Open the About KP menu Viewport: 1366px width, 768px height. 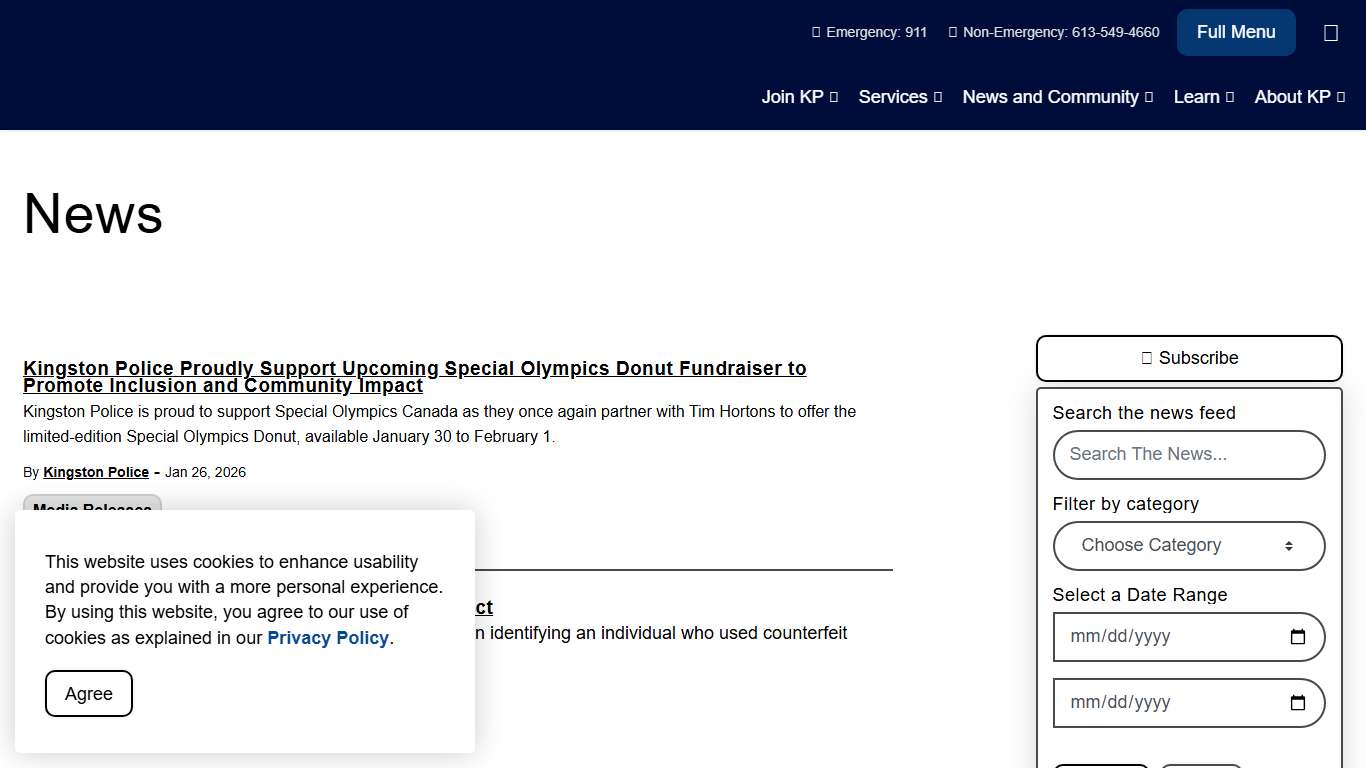pos(1292,97)
